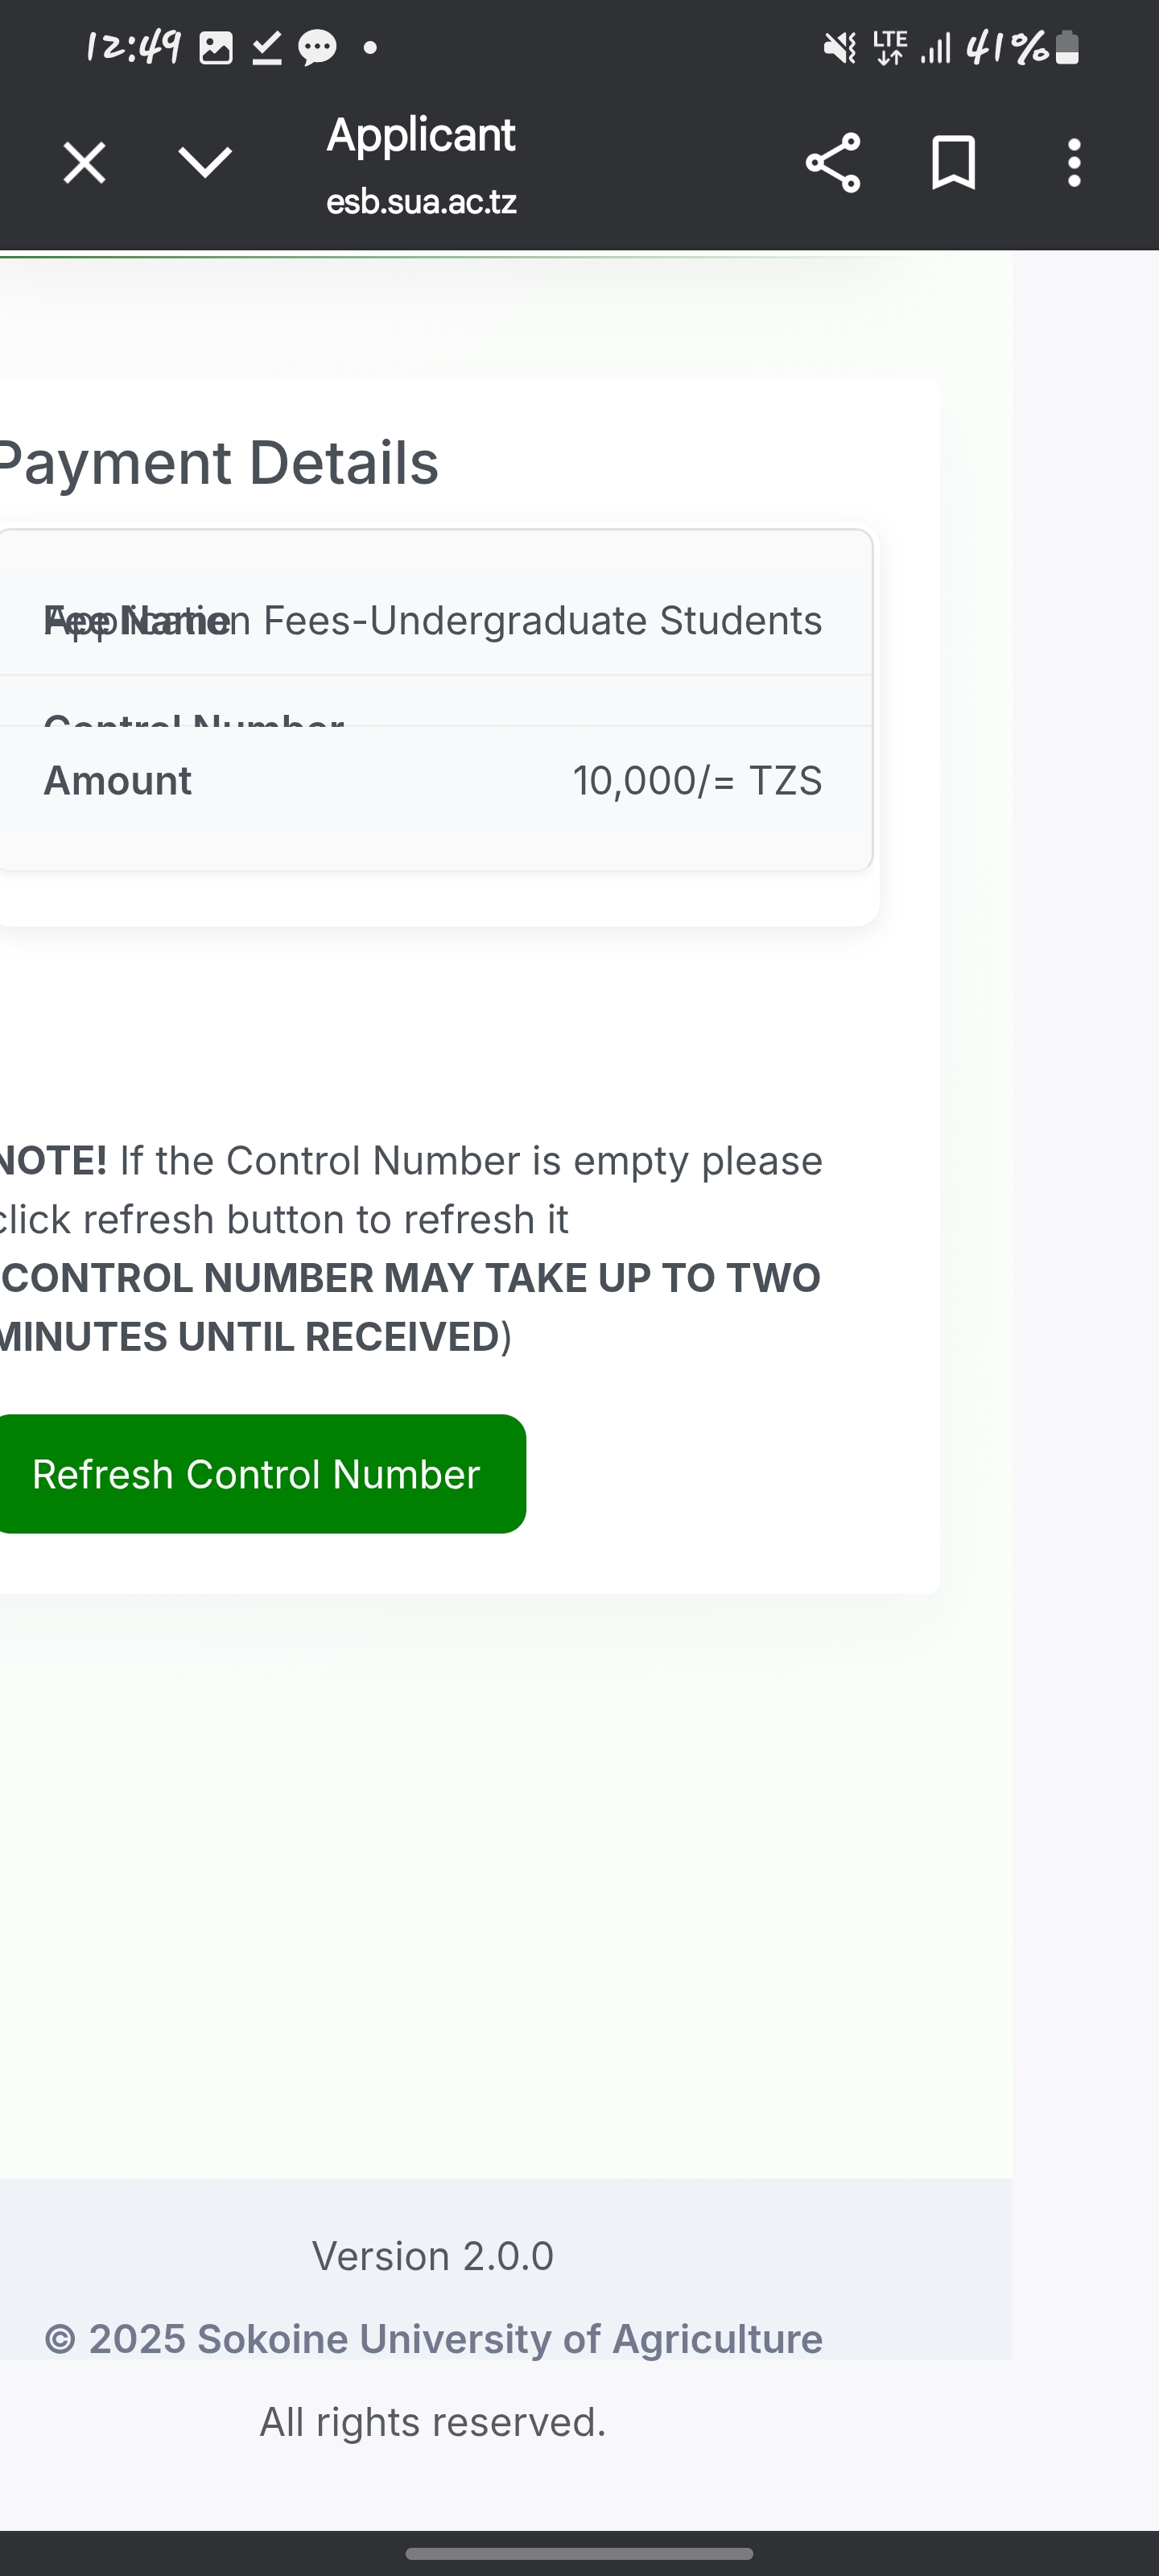Tap Application Fees-Undergraduate Students text
Viewport: 1159px width, 2576px height.
tap(542, 621)
